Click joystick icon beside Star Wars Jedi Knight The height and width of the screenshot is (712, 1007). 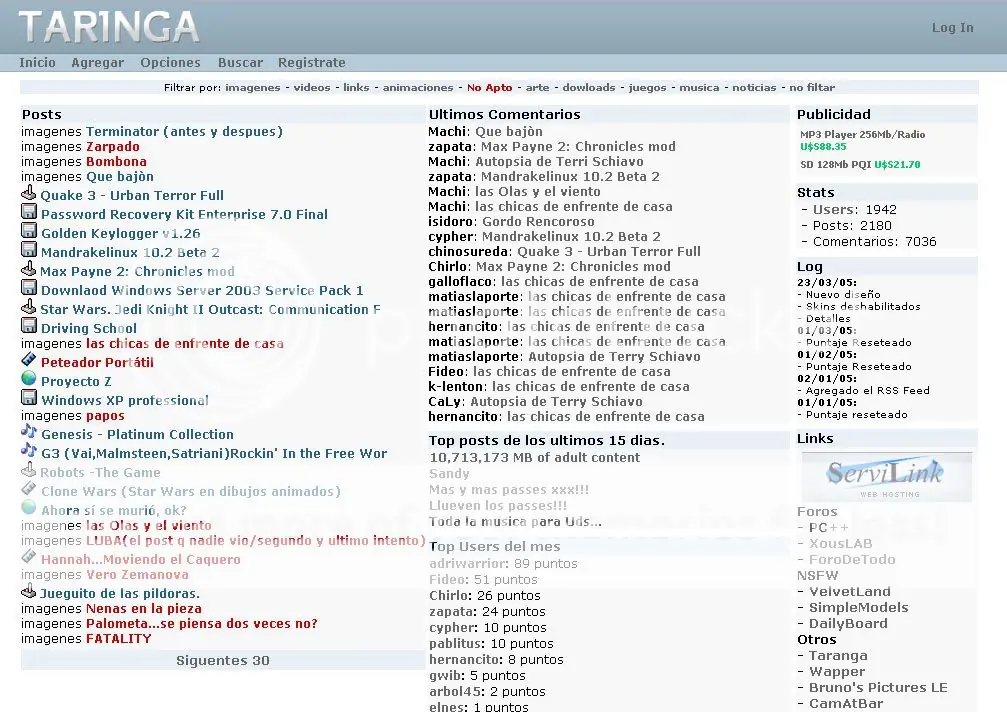tap(28, 306)
